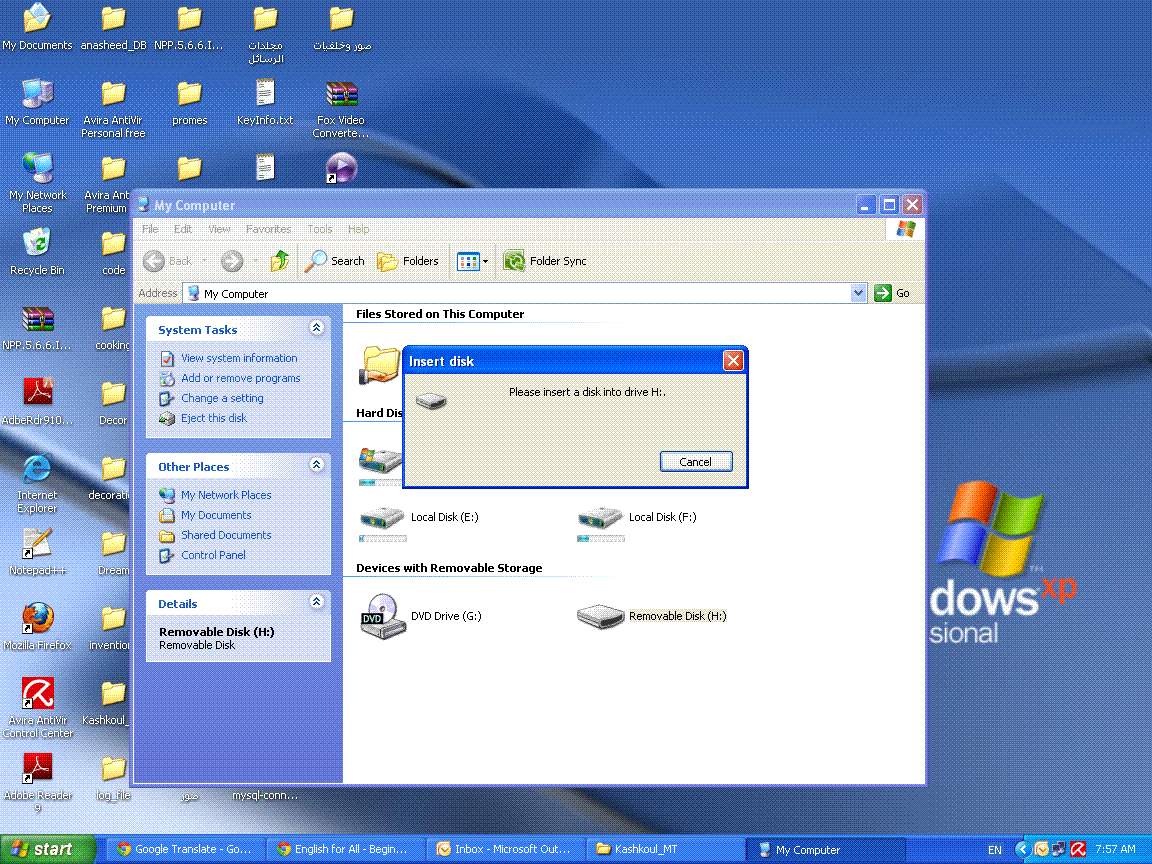This screenshot has width=1152, height=864.
Task: Select the Removable Disk (H:) icon
Action: pyautogui.click(x=600, y=616)
